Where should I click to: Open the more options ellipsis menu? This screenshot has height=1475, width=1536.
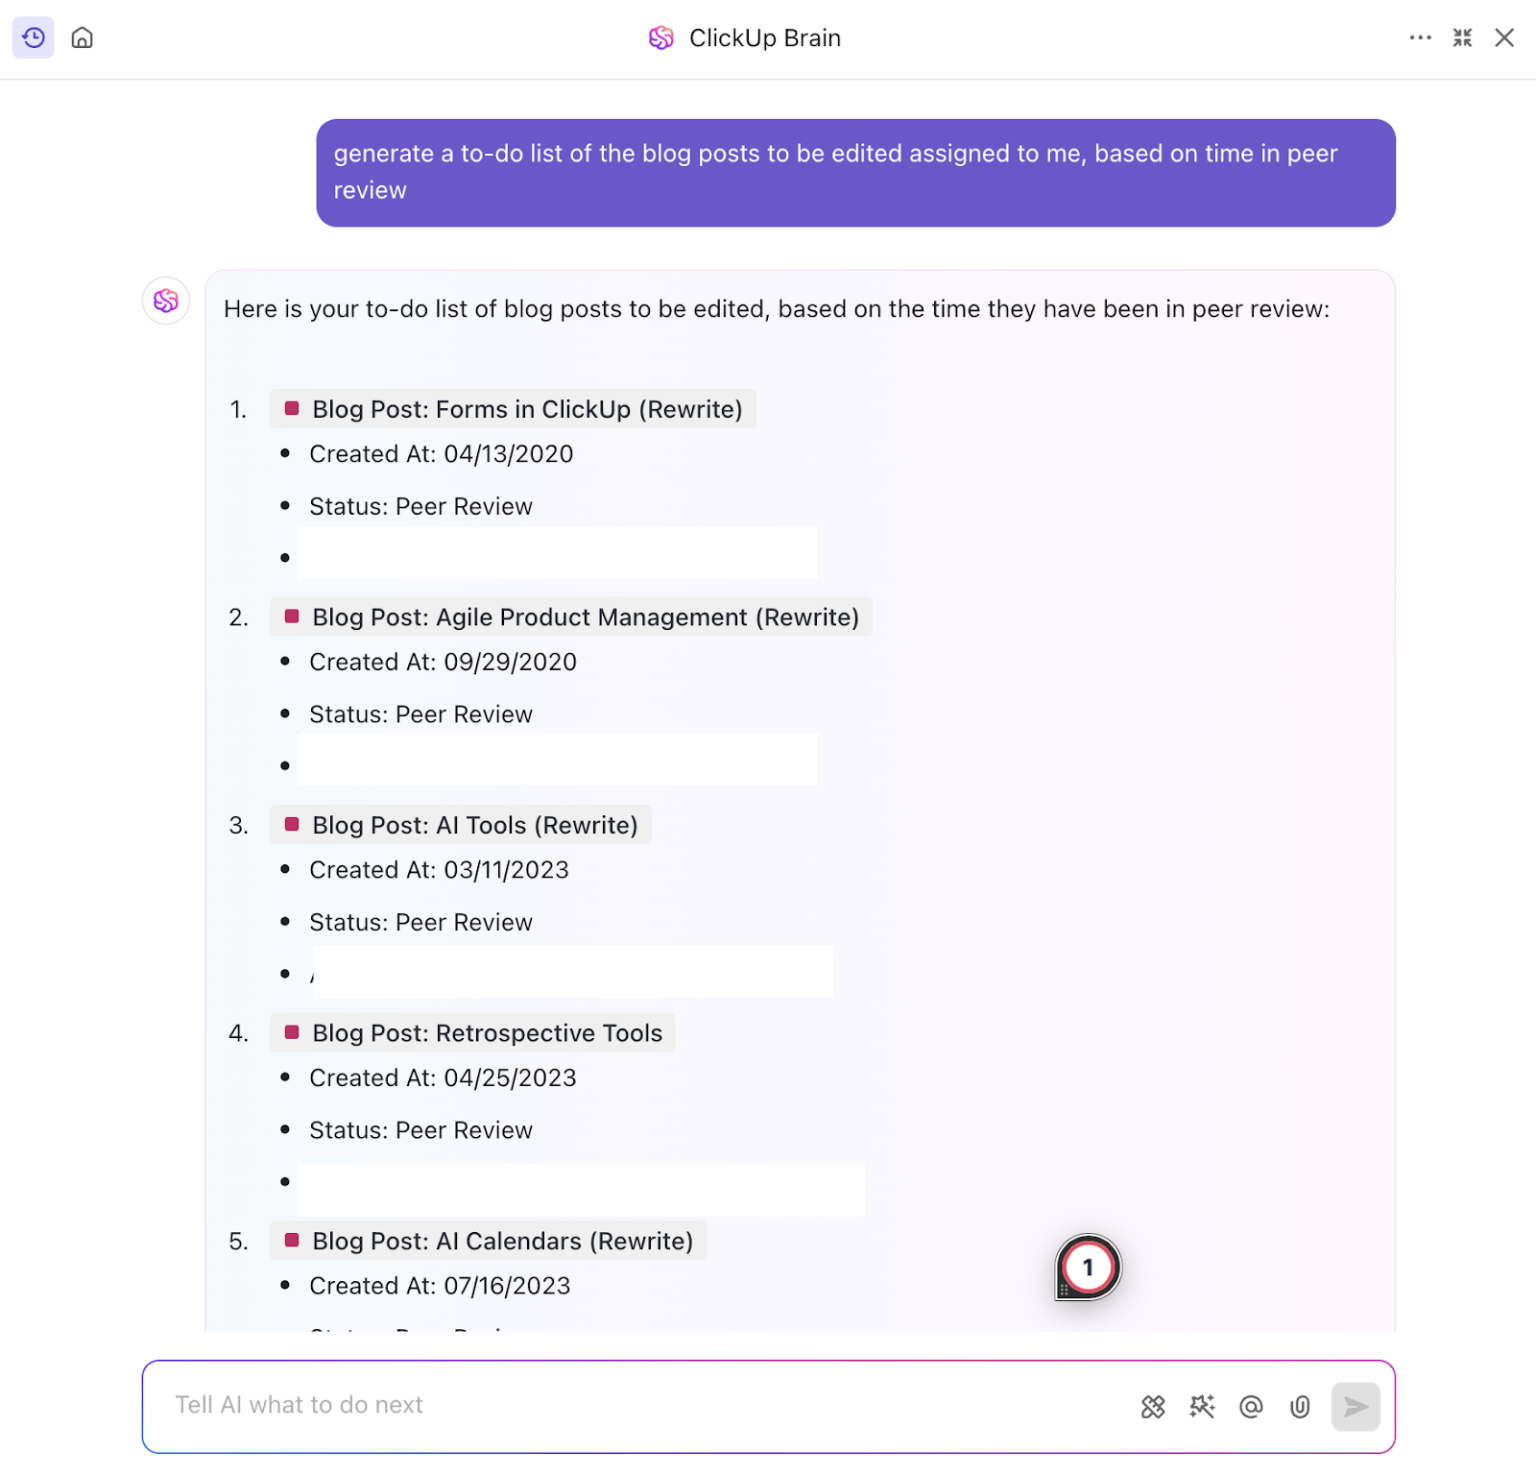1421,37
